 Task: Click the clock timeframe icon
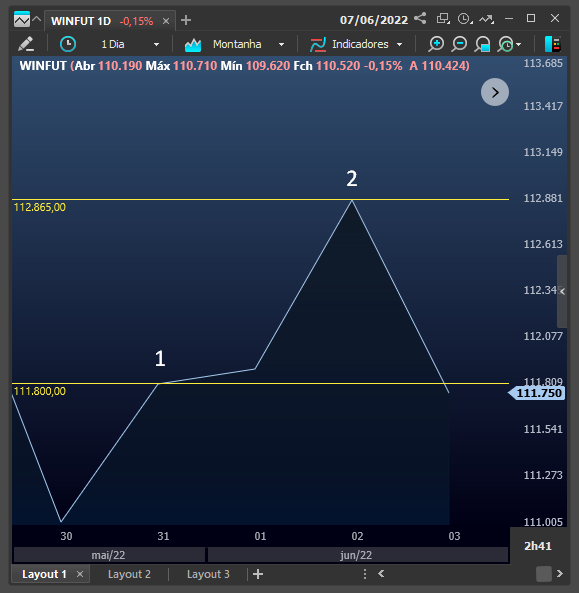click(68, 44)
